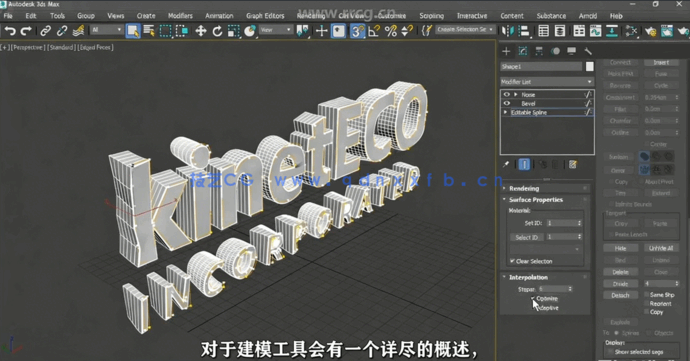Toggle the Clear Selection checkbox
Screen dimensions: 690x361
[x=512, y=261]
